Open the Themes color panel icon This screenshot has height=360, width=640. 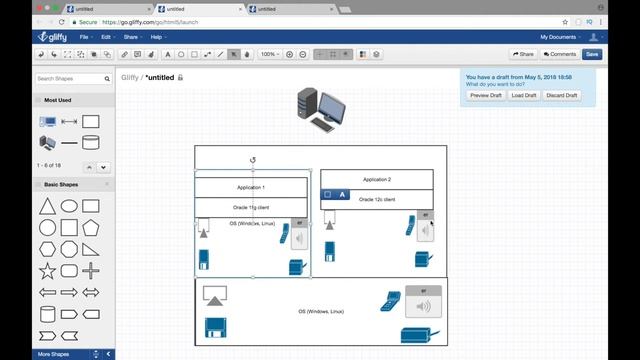click(362, 54)
